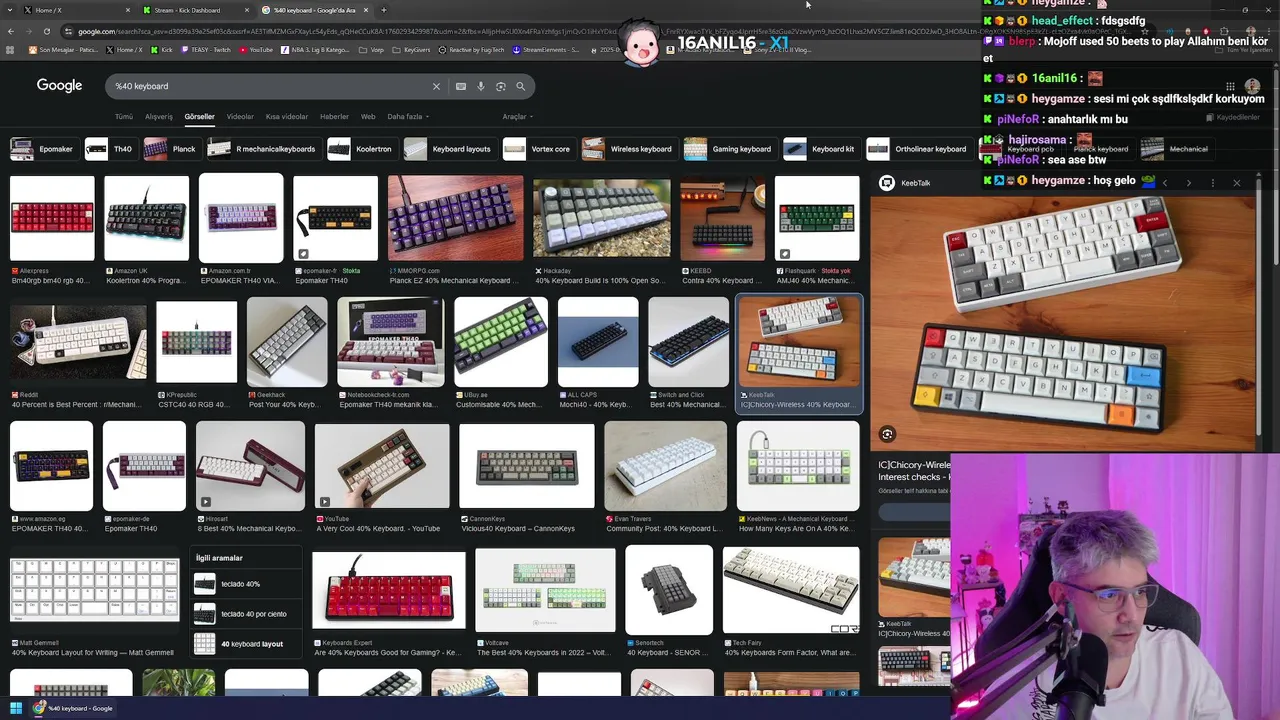The width and height of the screenshot is (1280, 720).
Task: Open the KeebTalk source icon in preview
Action: [x=886, y=183]
